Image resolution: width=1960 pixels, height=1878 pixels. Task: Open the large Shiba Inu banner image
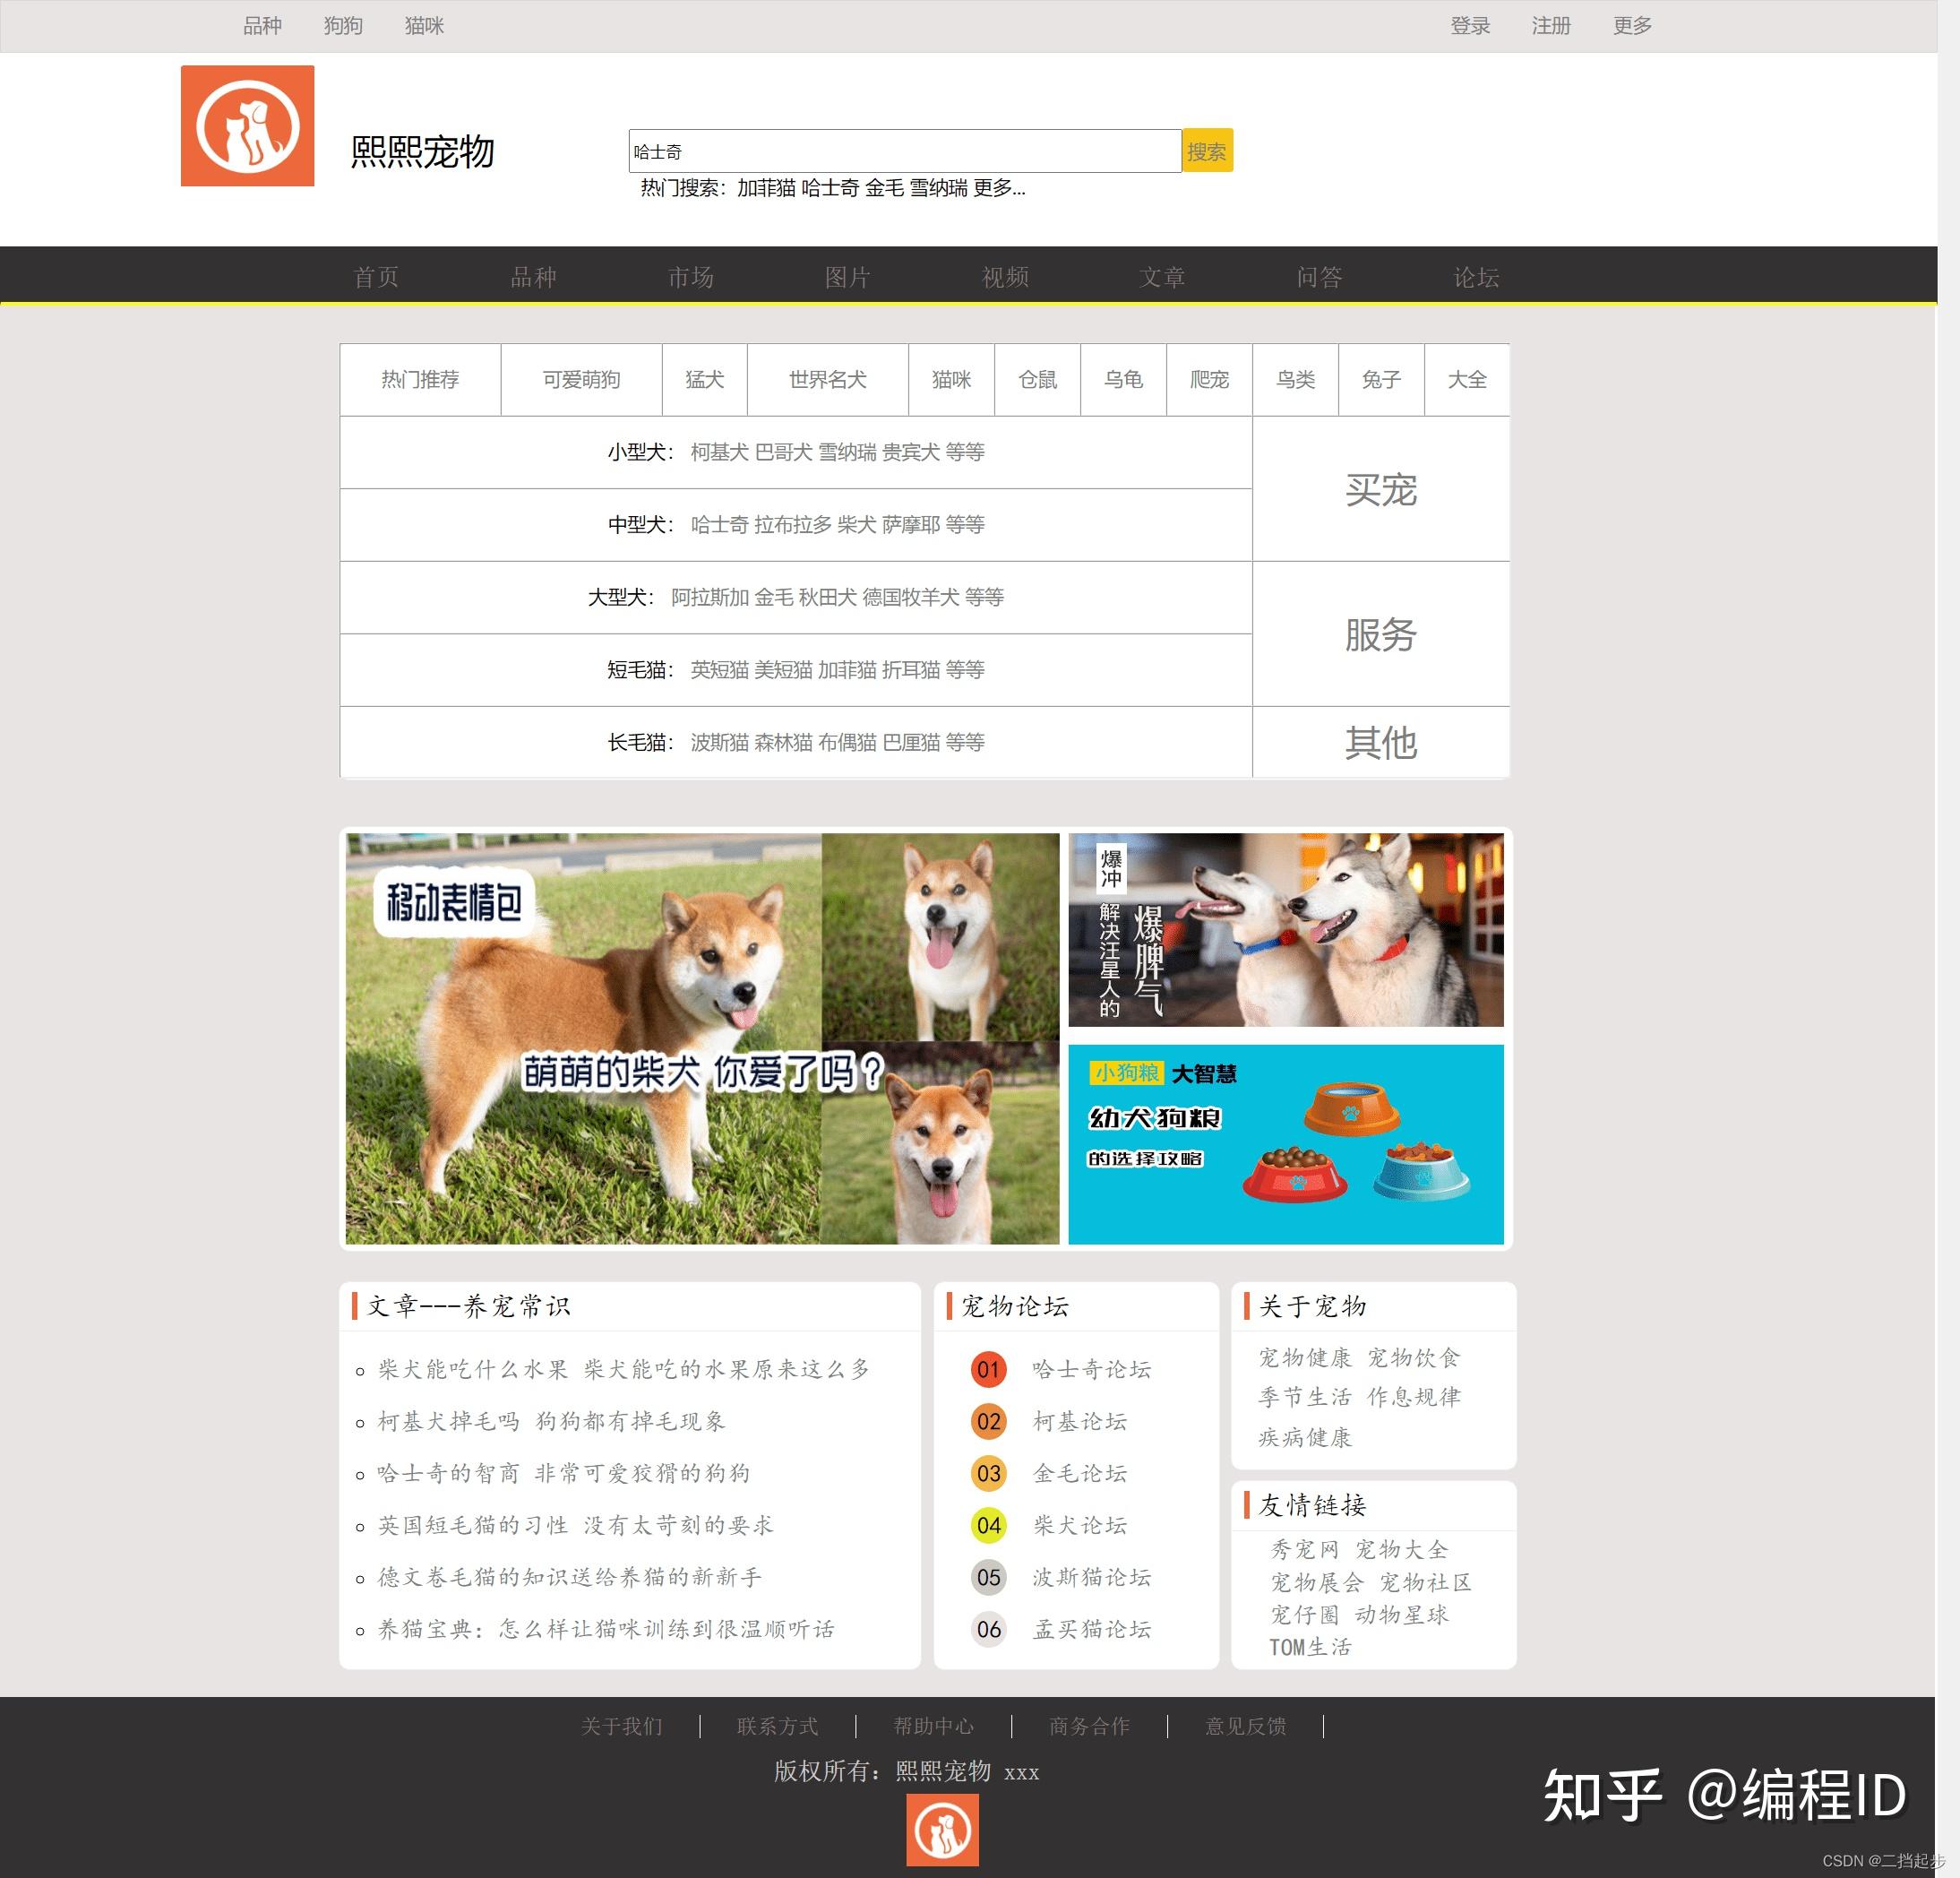pyautogui.click(x=702, y=1038)
